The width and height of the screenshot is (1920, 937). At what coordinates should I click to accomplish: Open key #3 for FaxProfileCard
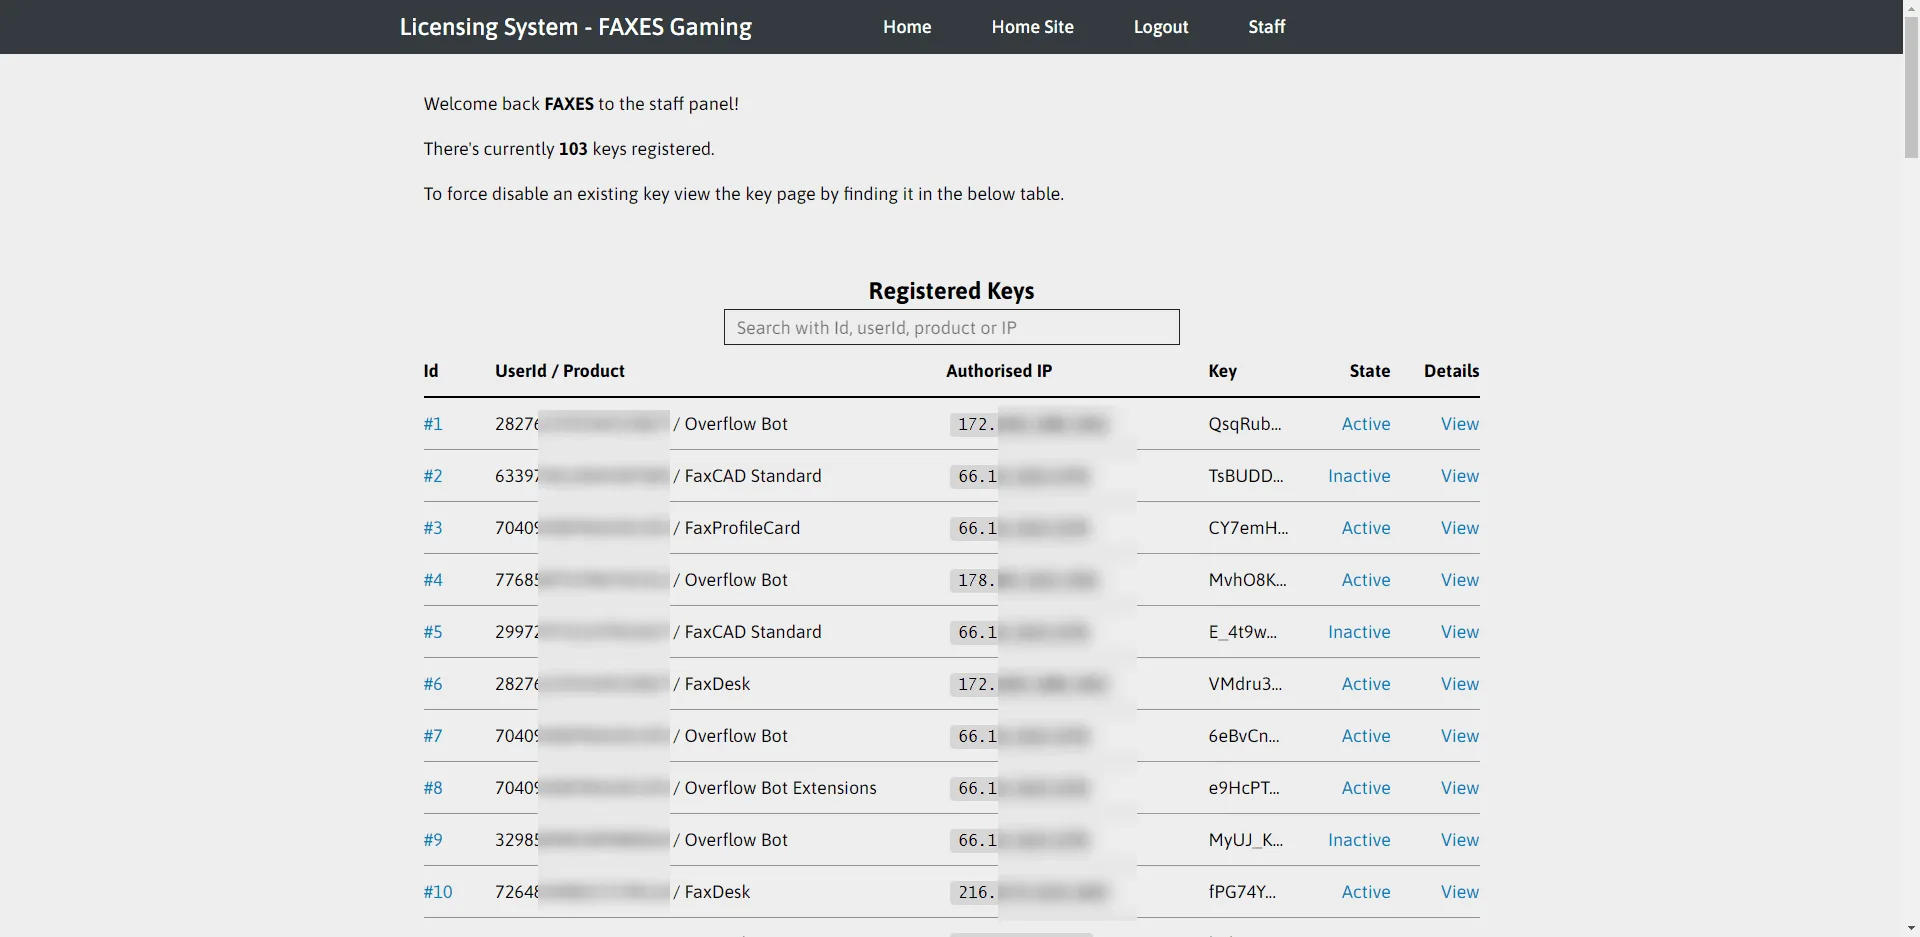coord(433,528)
